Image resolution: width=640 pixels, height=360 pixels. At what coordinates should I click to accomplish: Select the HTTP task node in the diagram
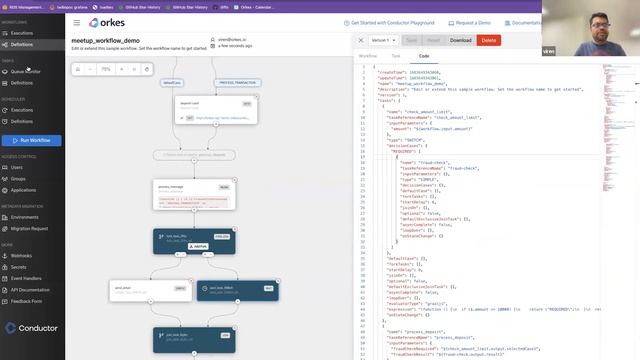(216, 110)
